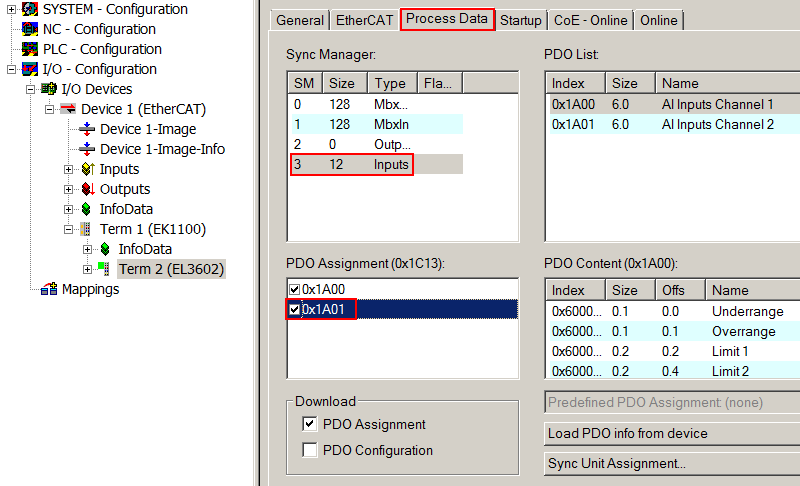Viewport: 800px width, 486px height.
Task: Collapse the Term 1 (EK1100) node
Action: (x=68, y=229)
